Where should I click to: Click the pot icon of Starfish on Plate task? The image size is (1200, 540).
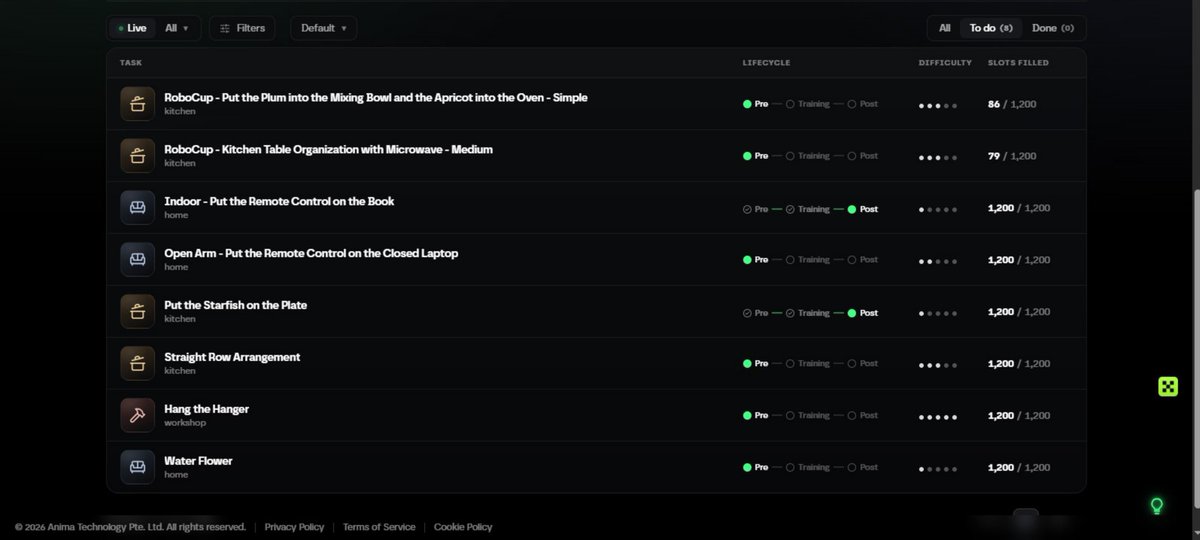click(137, 312)
